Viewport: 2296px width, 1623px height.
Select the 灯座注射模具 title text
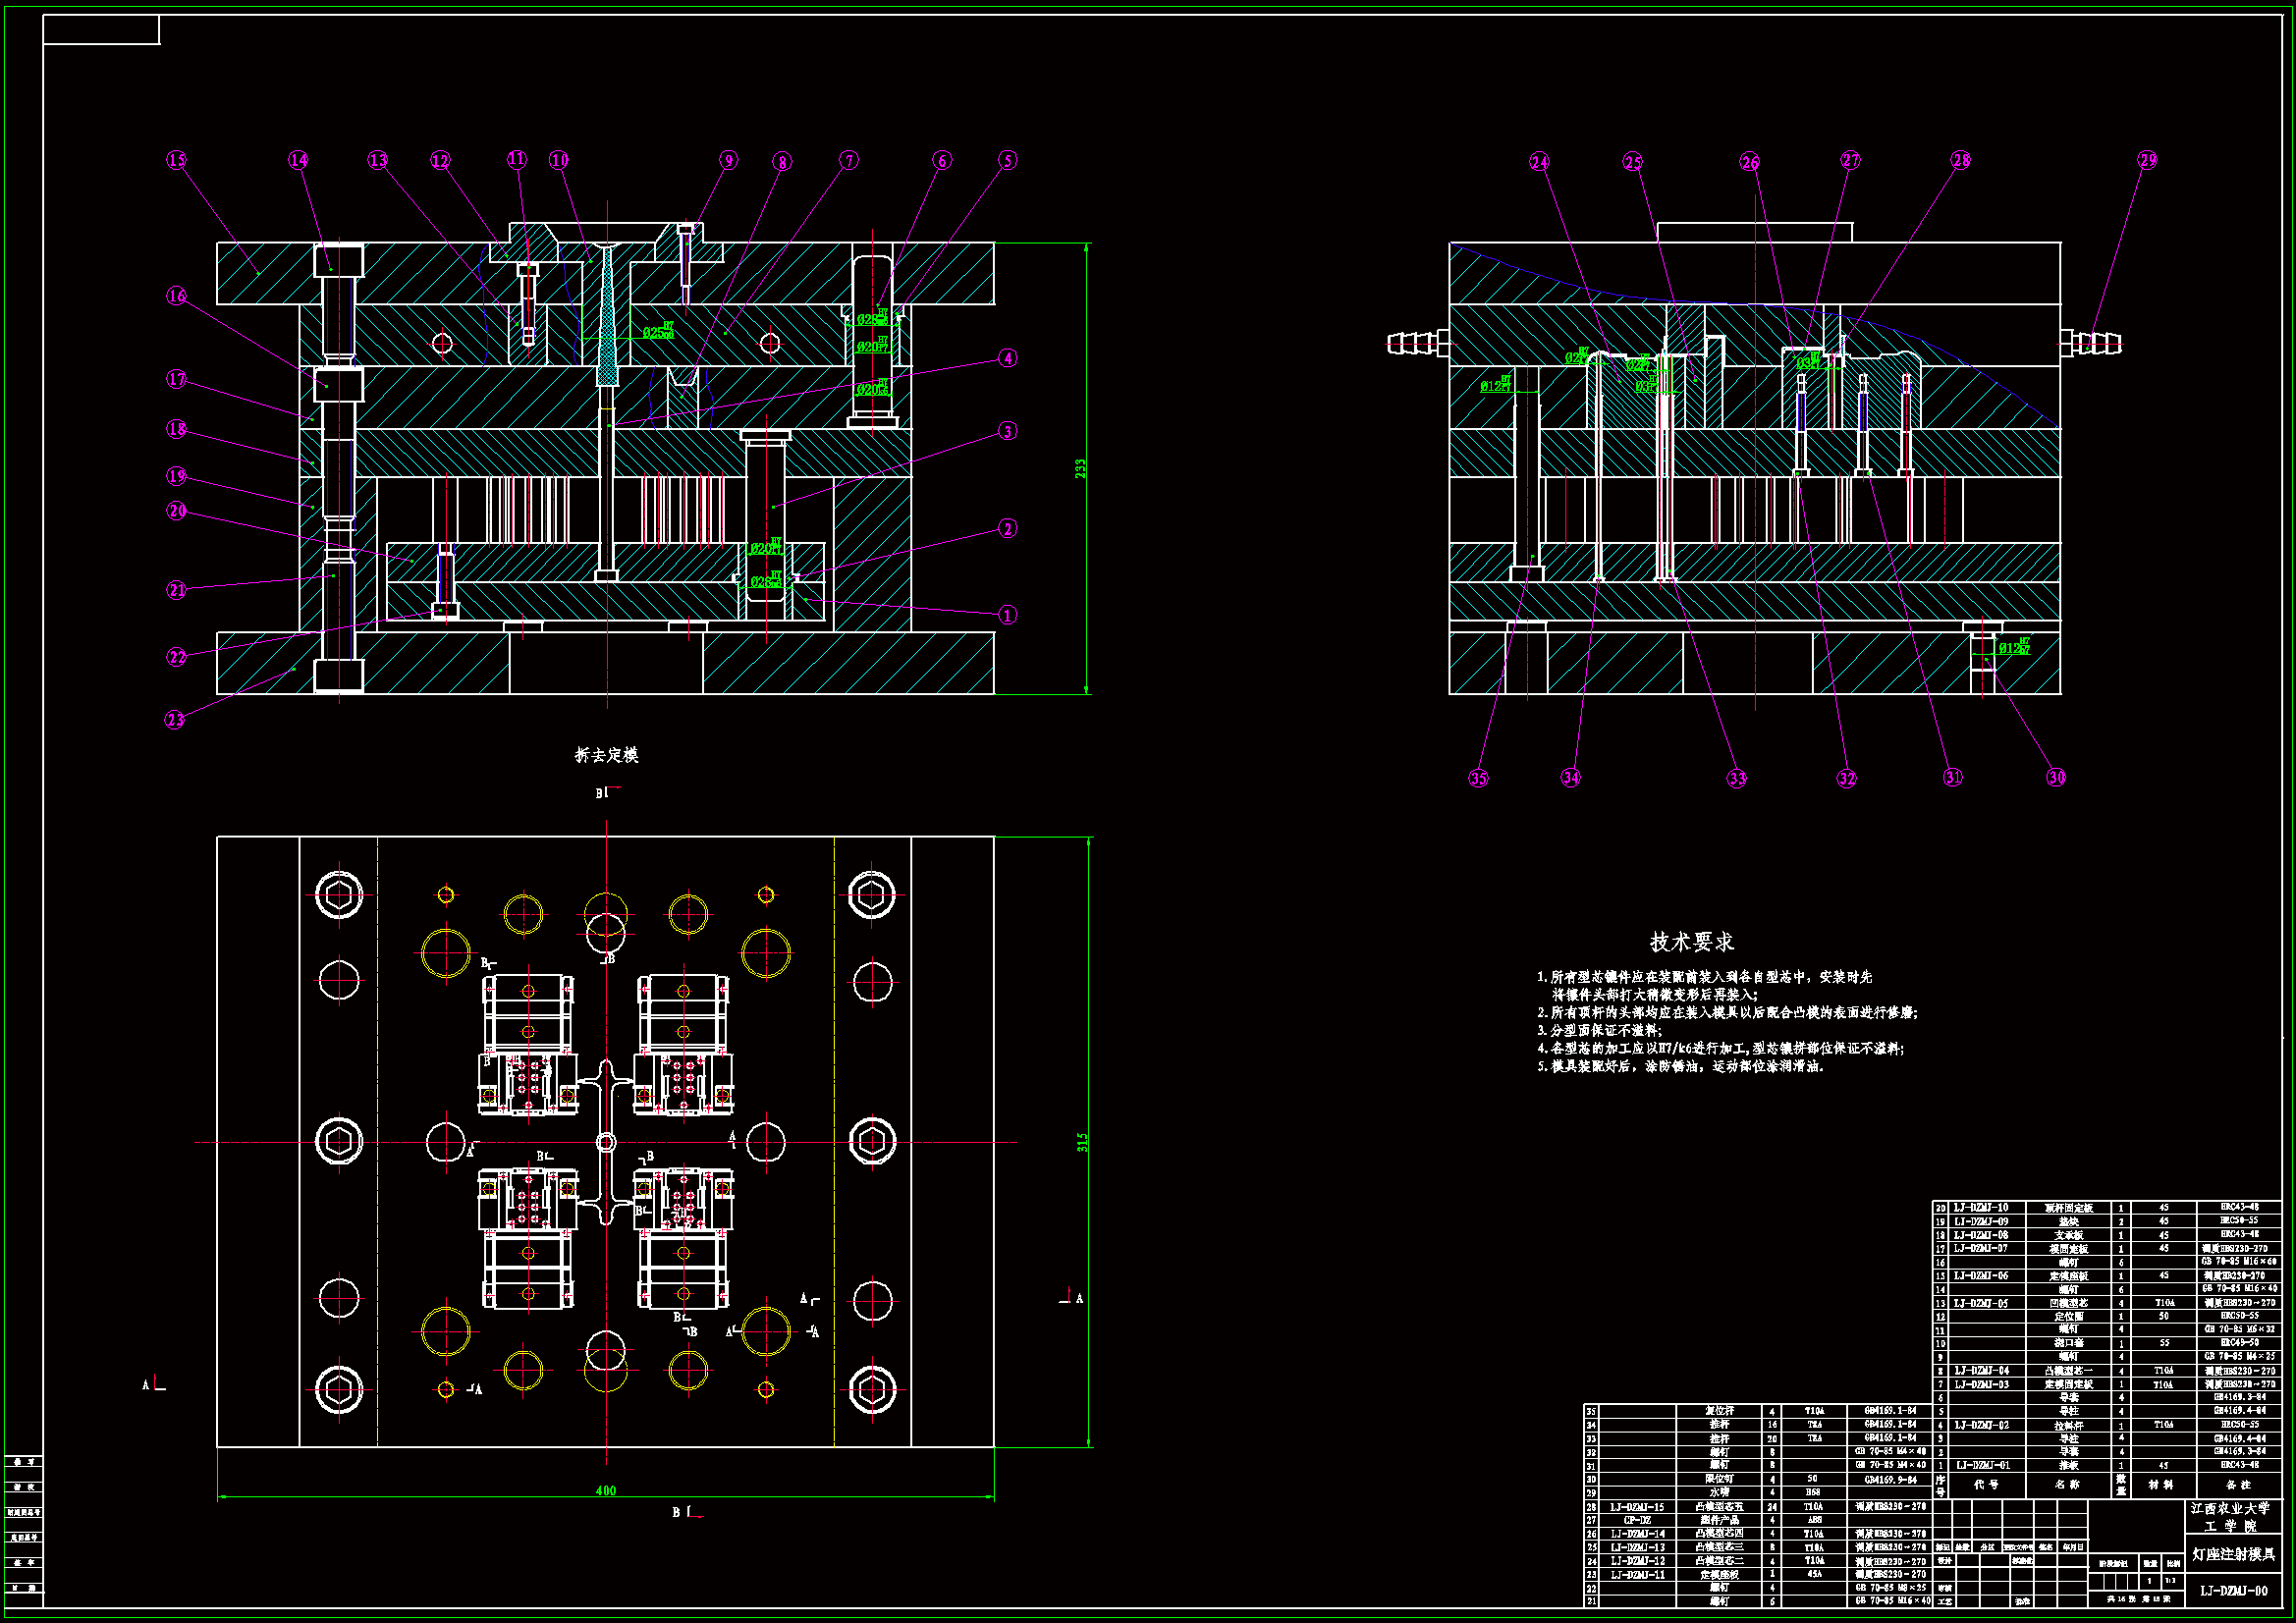click(x=2233, y=1554)
